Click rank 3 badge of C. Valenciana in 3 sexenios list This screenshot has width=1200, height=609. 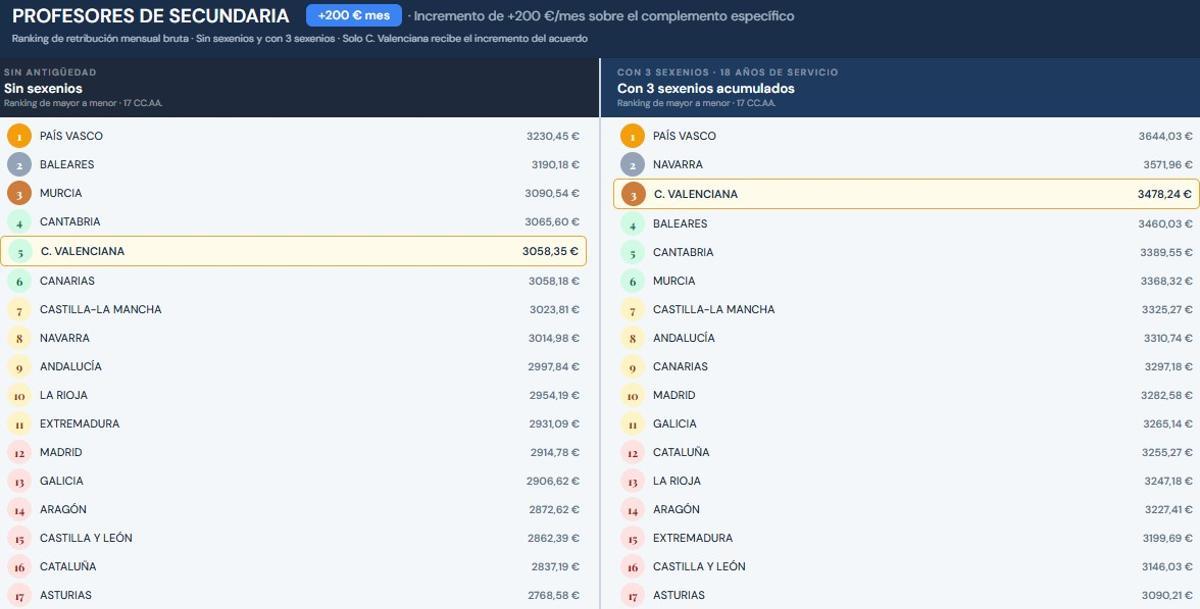633,194
